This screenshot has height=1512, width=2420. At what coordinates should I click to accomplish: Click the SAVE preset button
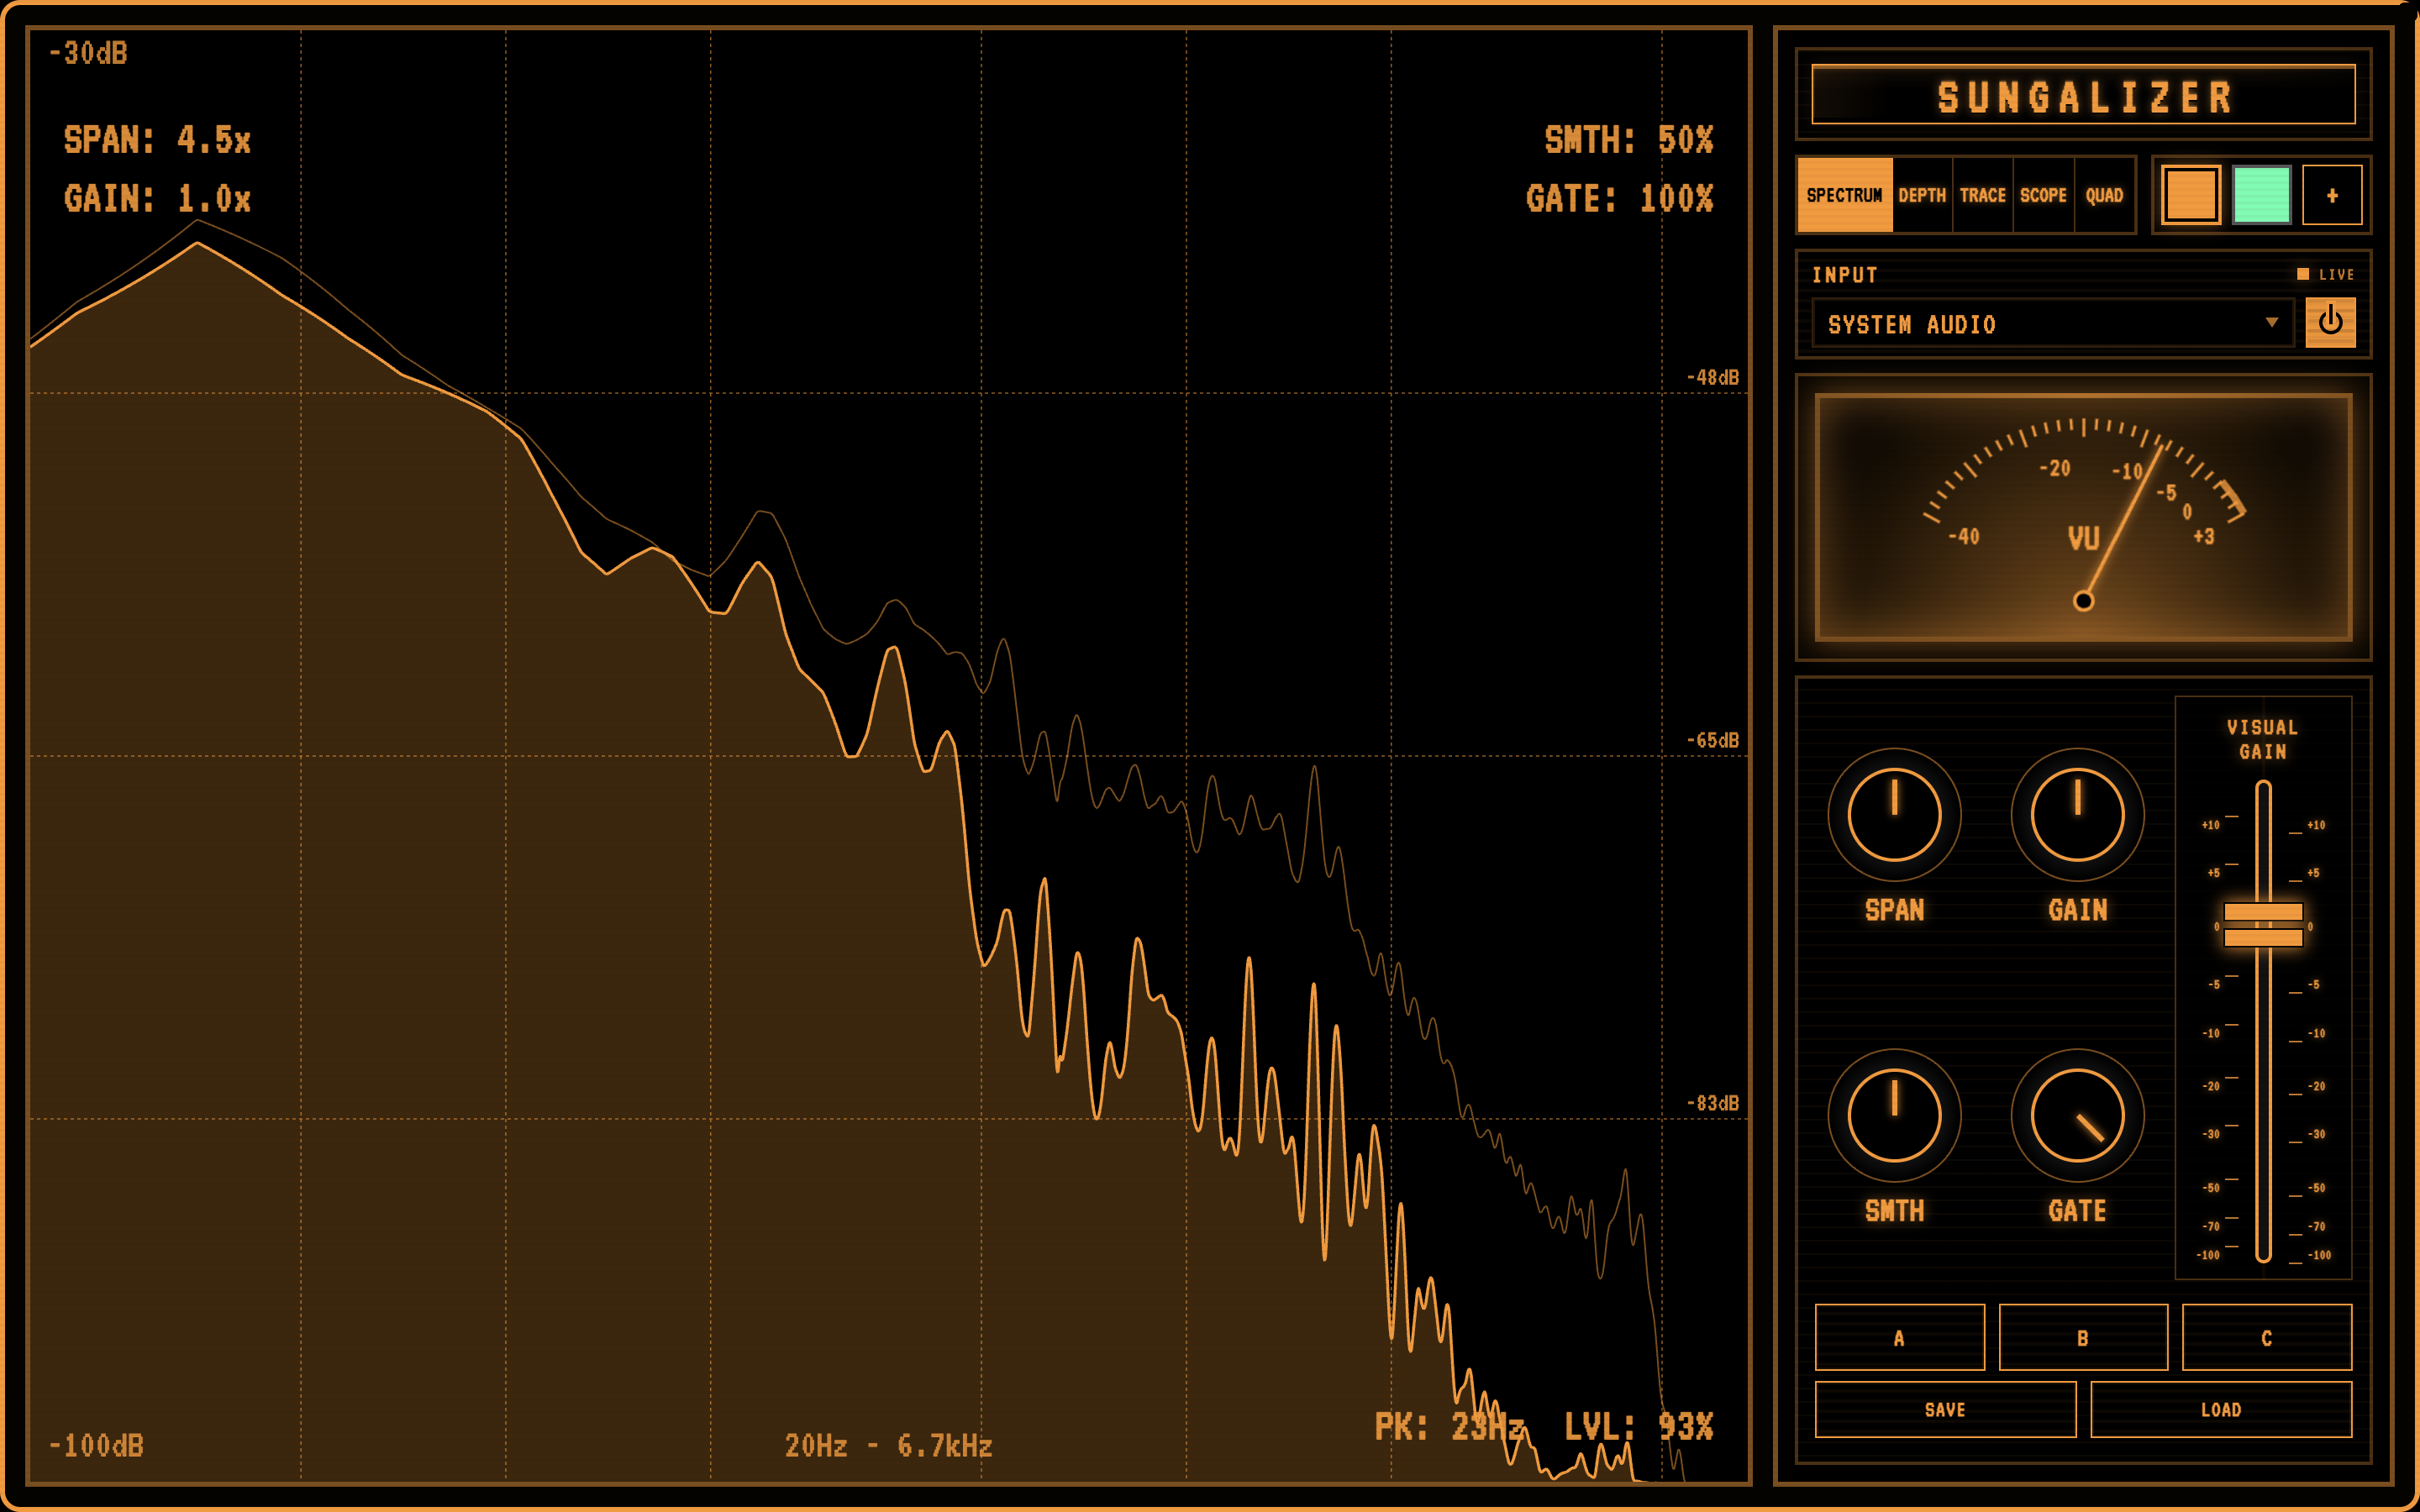(1945, 1409)
